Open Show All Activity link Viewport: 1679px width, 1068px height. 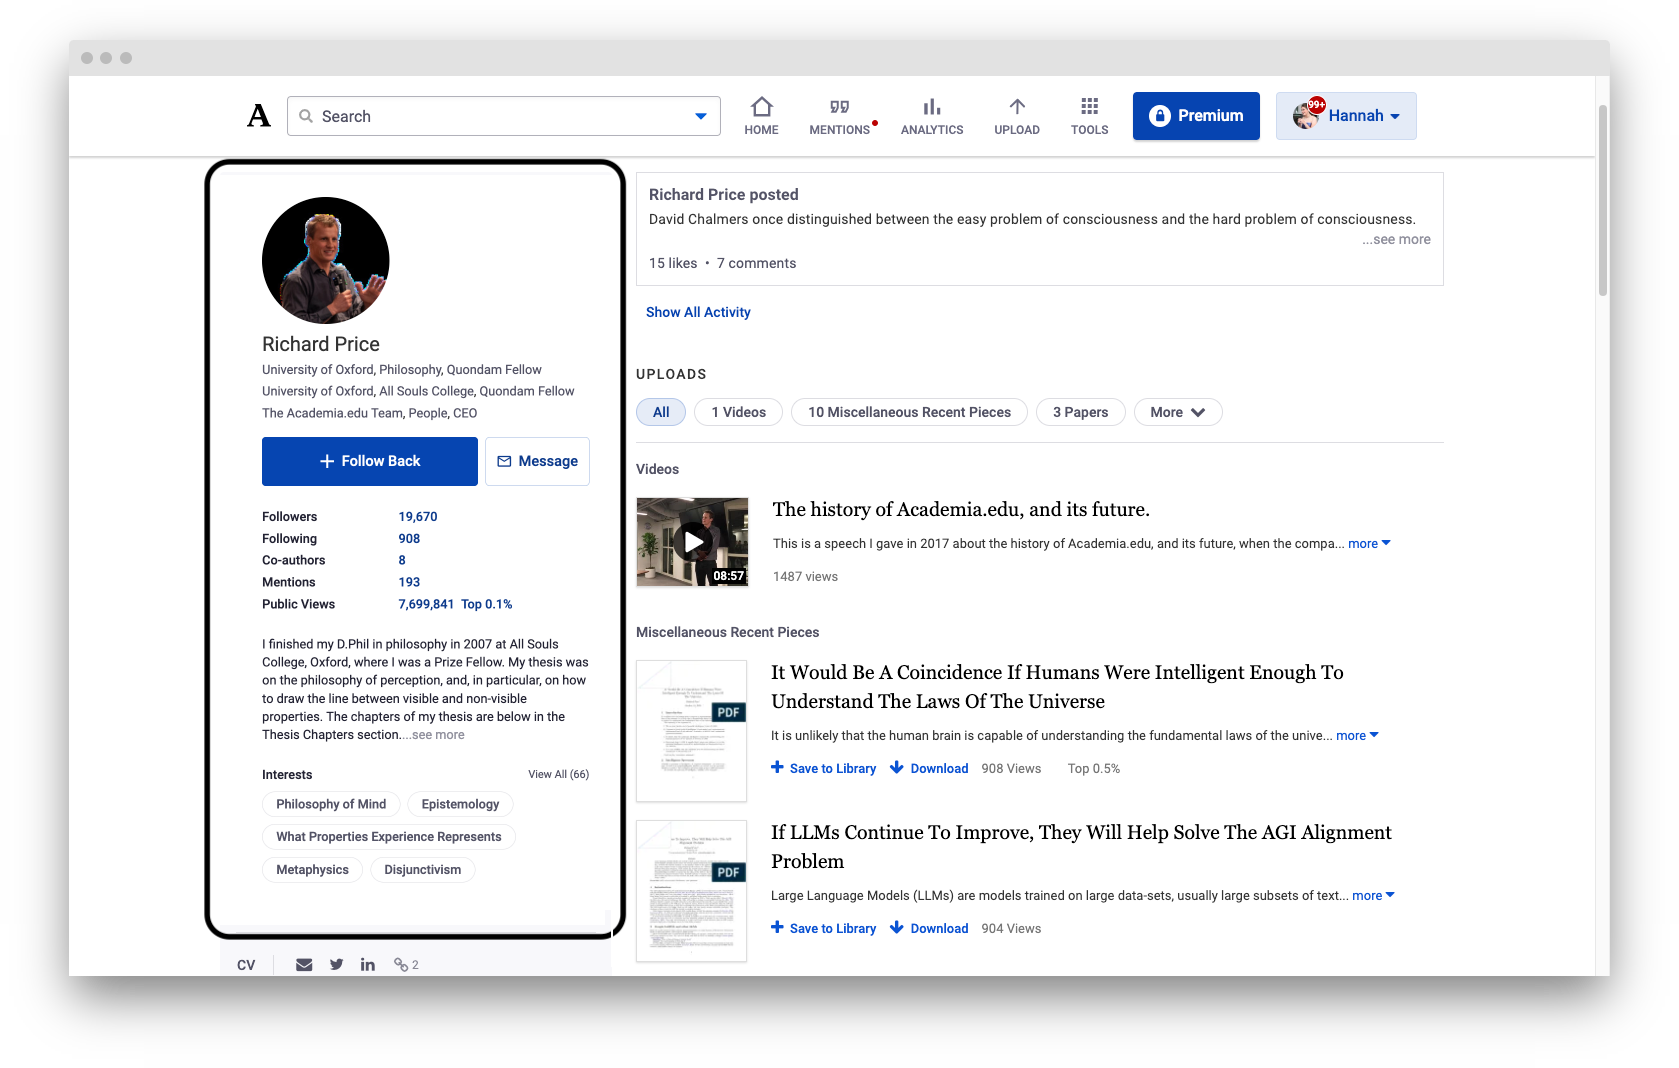click(698, 312)
